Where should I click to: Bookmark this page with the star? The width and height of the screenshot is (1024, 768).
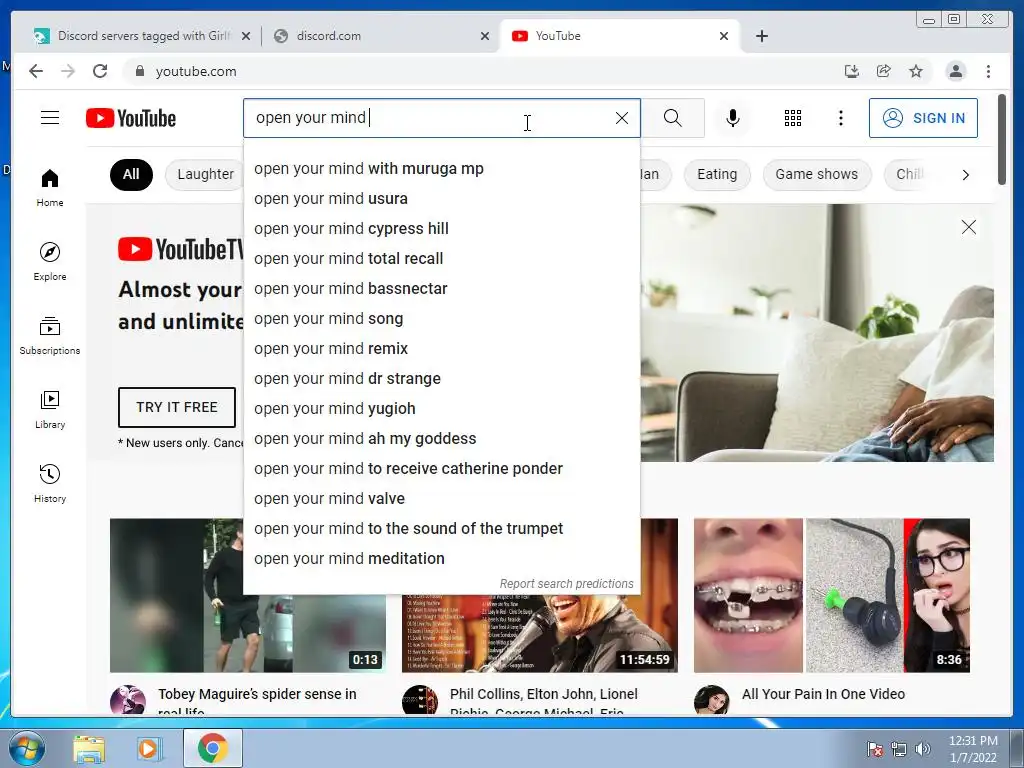pos(916,71)
